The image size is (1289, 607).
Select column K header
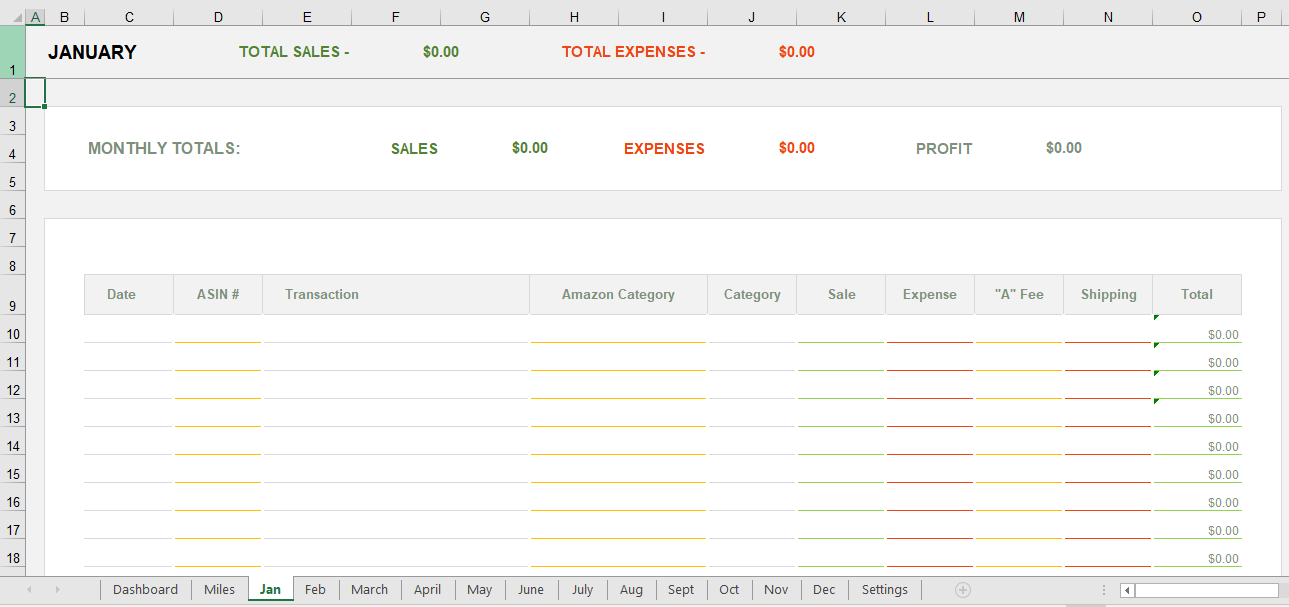point(841,17)
